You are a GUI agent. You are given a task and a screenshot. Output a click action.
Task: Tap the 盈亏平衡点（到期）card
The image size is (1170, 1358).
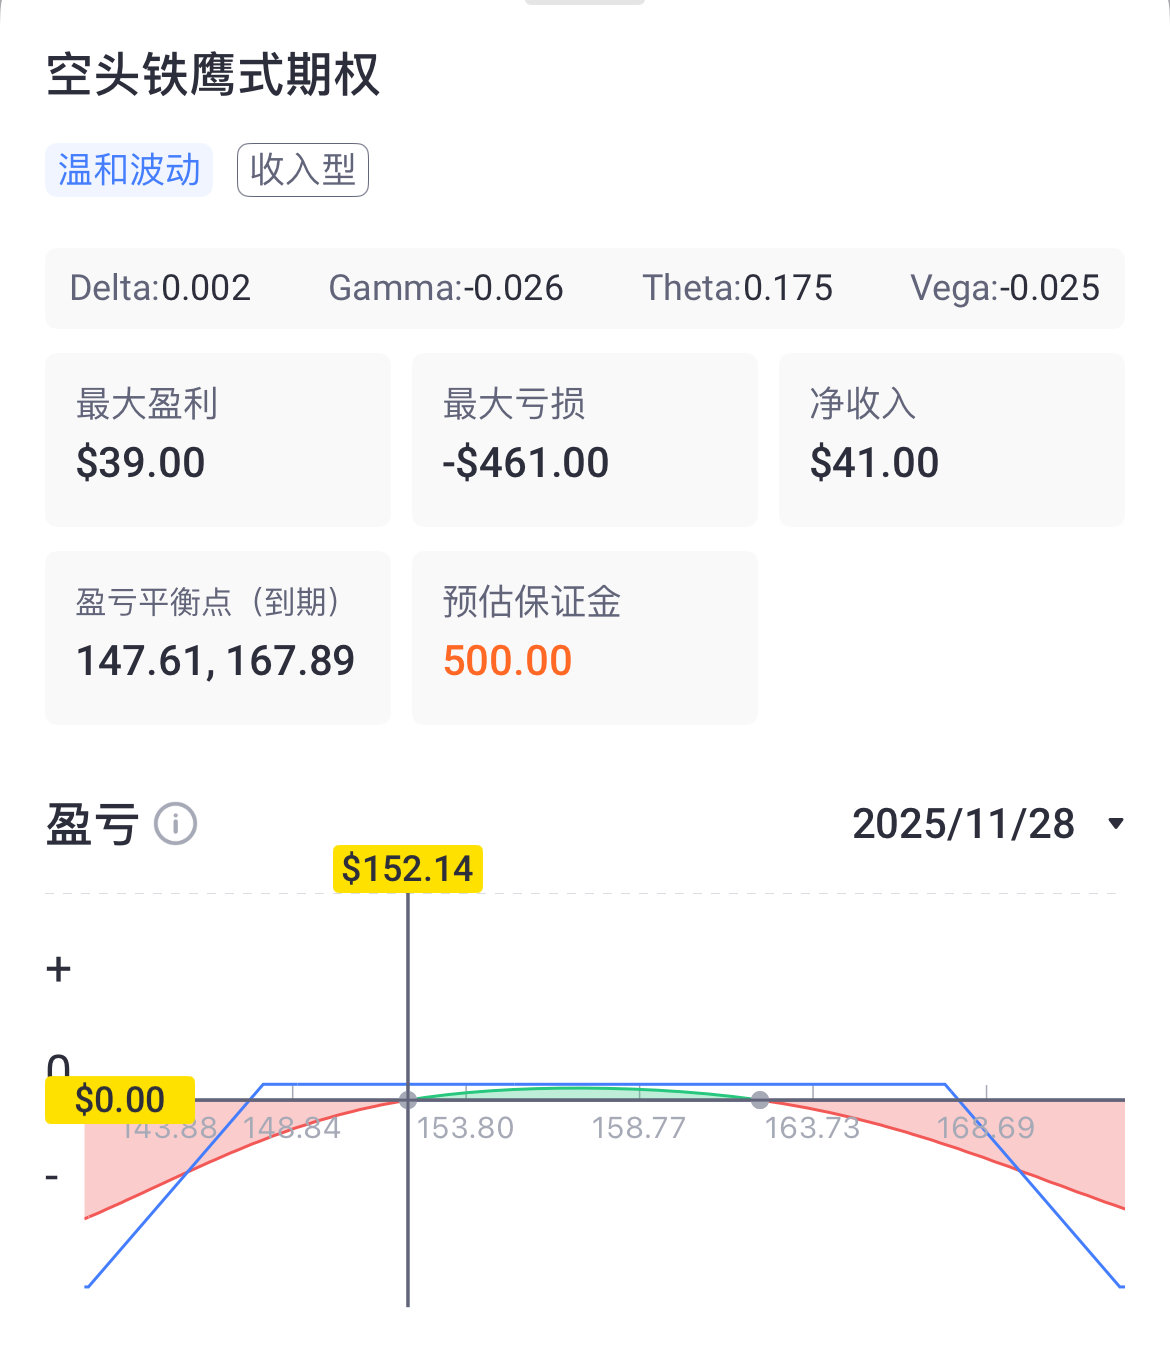coord(218,637)
